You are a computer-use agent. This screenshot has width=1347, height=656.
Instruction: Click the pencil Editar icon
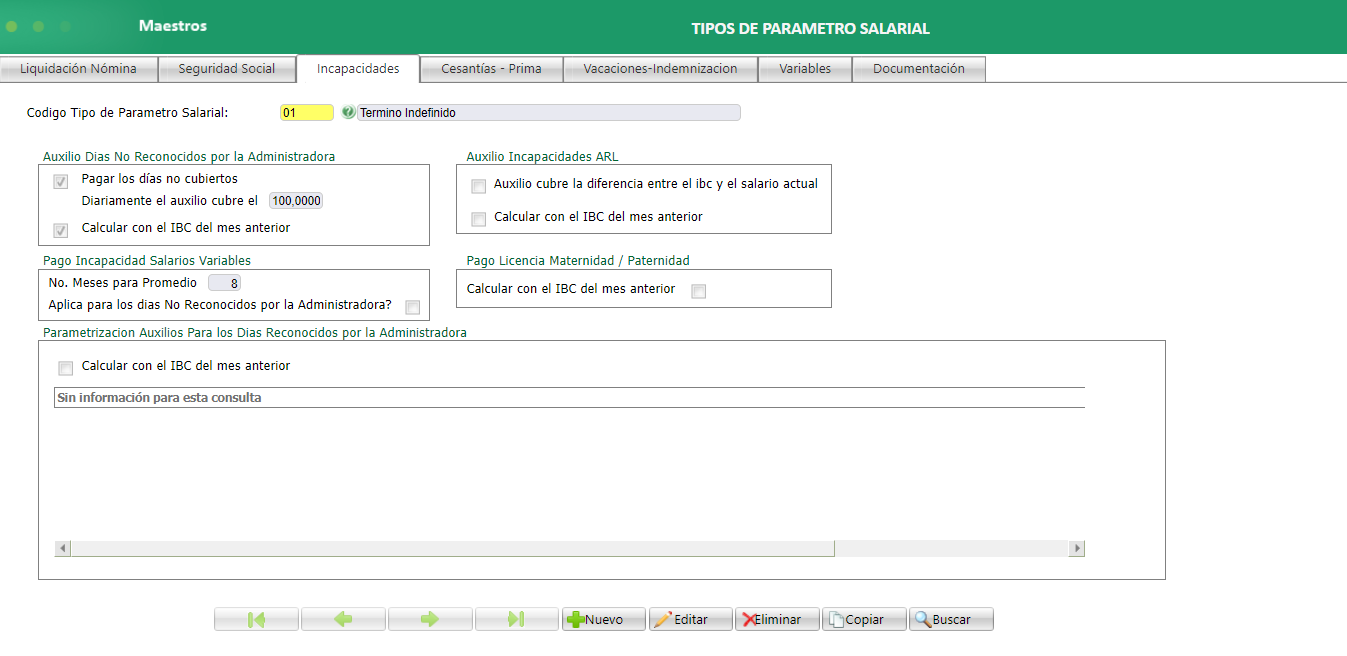click(663, 618)
